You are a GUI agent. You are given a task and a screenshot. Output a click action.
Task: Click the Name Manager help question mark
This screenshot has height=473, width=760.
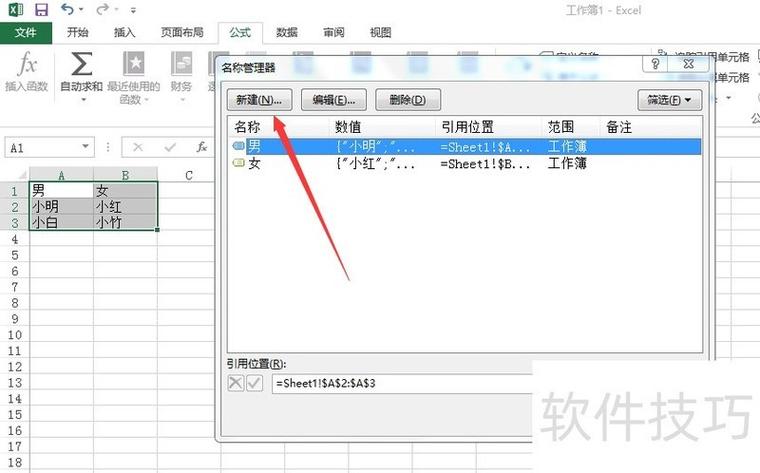pos(655,63)
